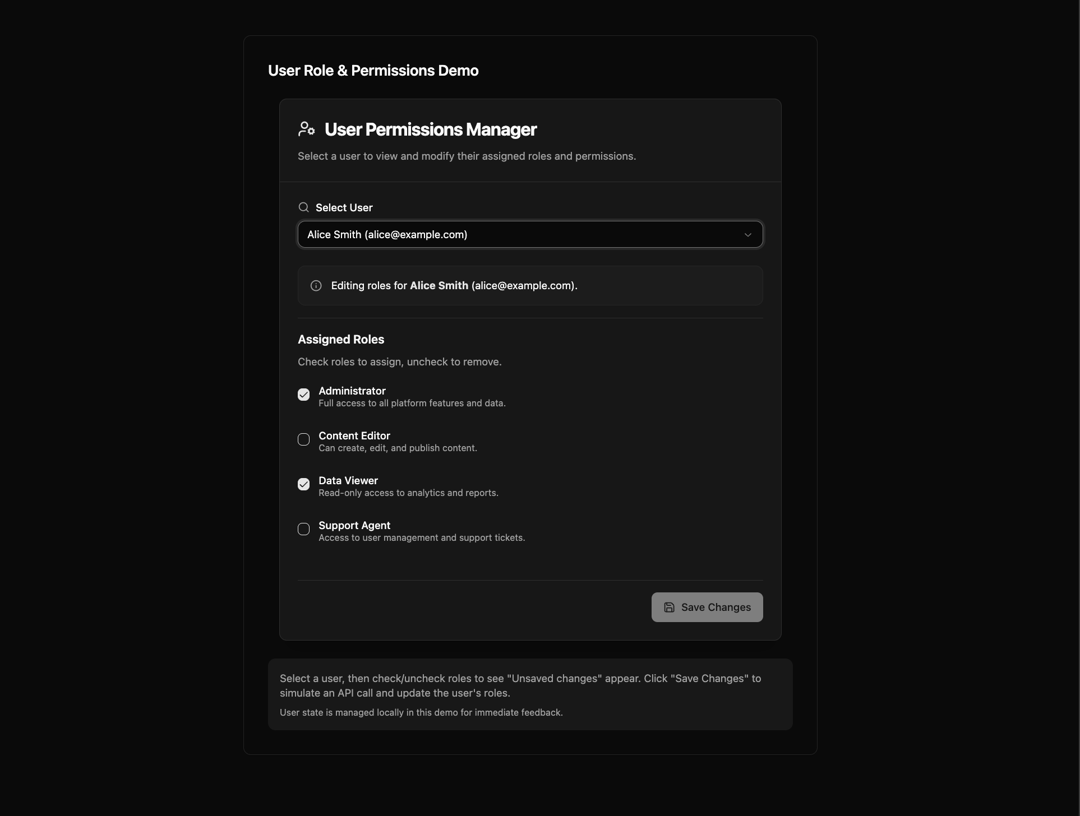The width and height of the screenshot is (1080, 816).
Task: Click the Save Changes button
Action: pos(707,607)
